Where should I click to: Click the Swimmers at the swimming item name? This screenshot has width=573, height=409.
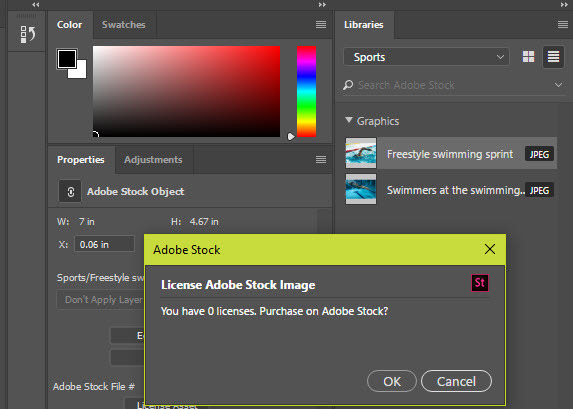[x=456, y=190]
